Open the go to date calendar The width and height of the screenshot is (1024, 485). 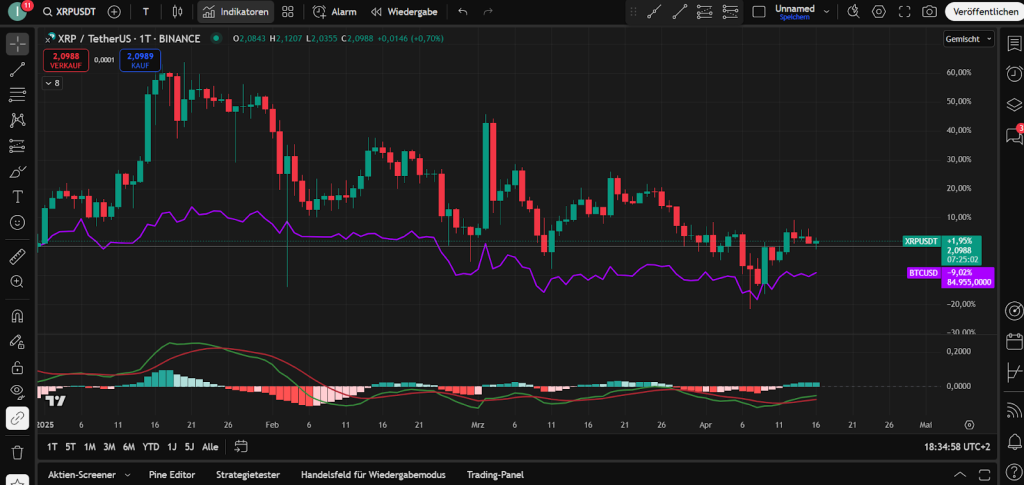click(240, 446)
